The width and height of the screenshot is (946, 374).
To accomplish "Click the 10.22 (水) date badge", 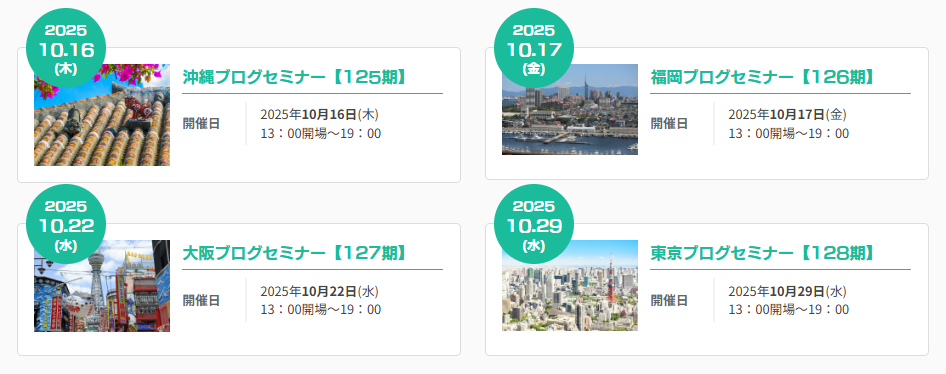I will pyautogui.click(x=66, y=224).
